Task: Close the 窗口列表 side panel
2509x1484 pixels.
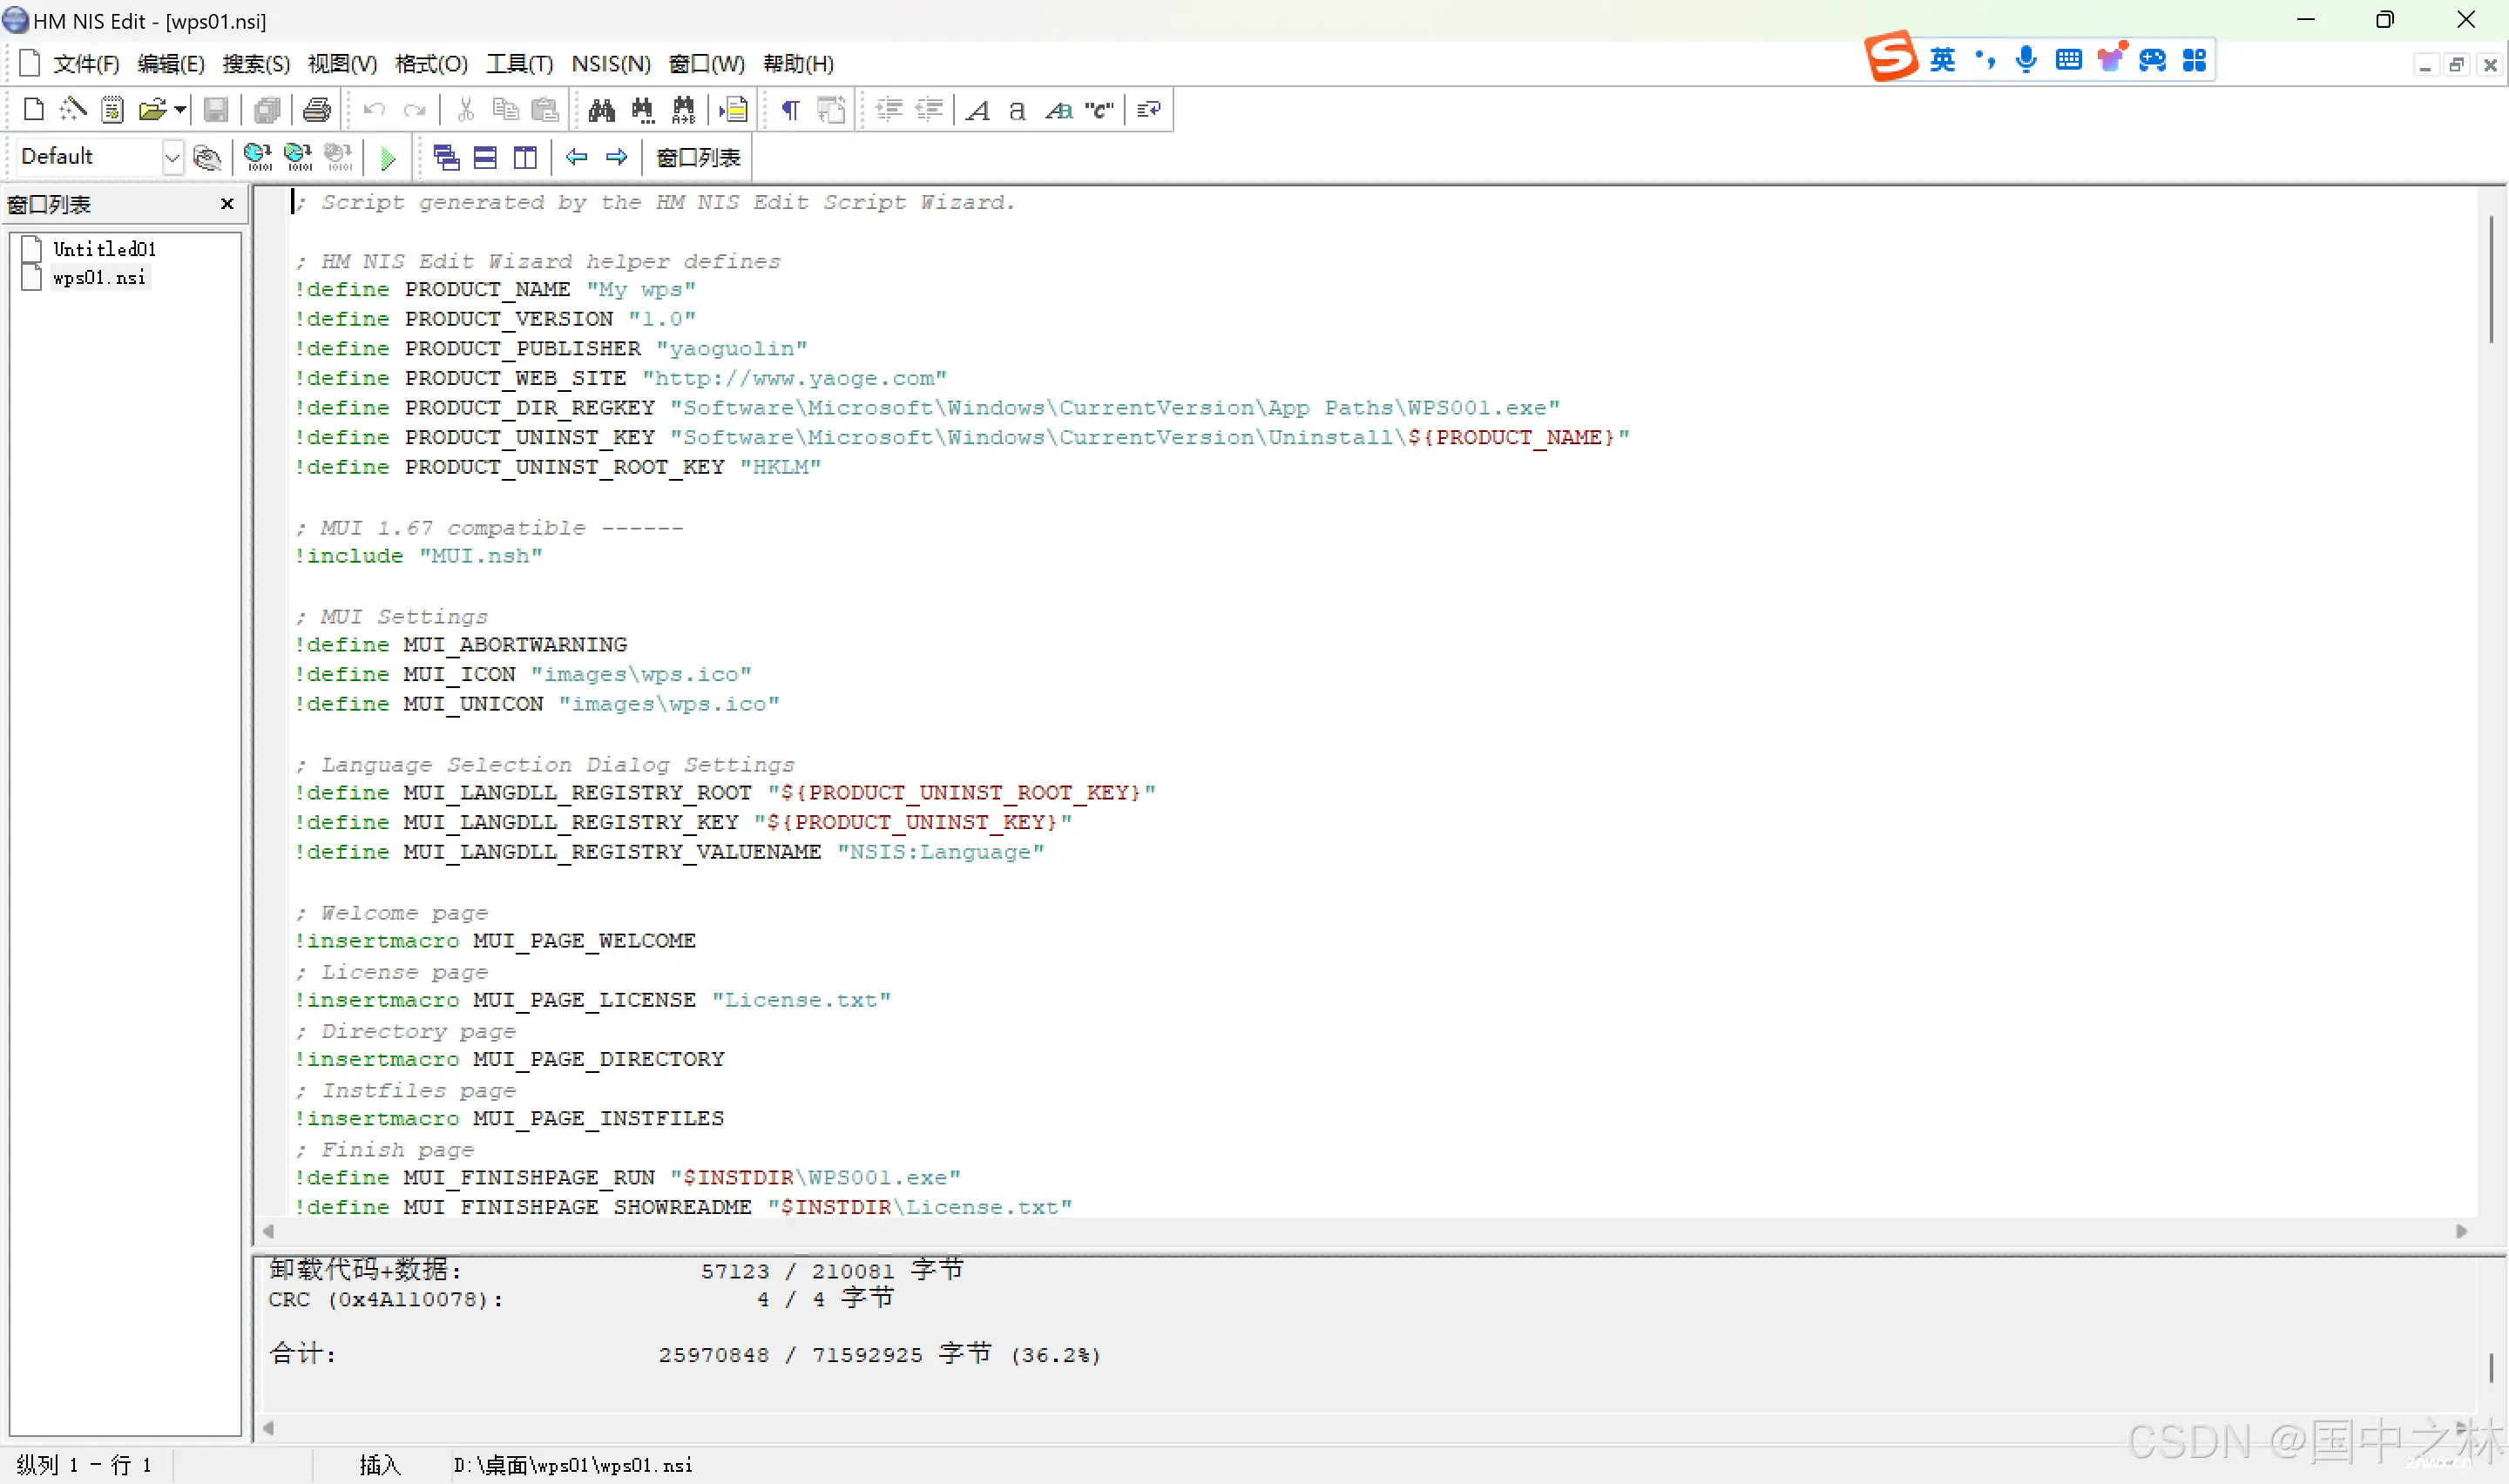Action: coord(227,204)
